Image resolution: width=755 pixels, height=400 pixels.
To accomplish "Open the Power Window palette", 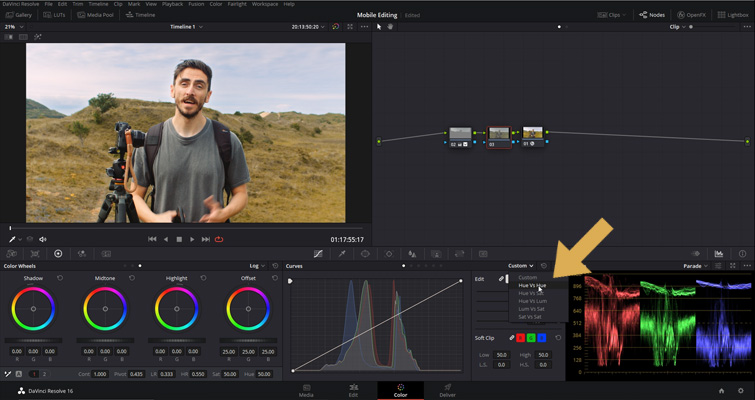I will [x=365, y=254].
